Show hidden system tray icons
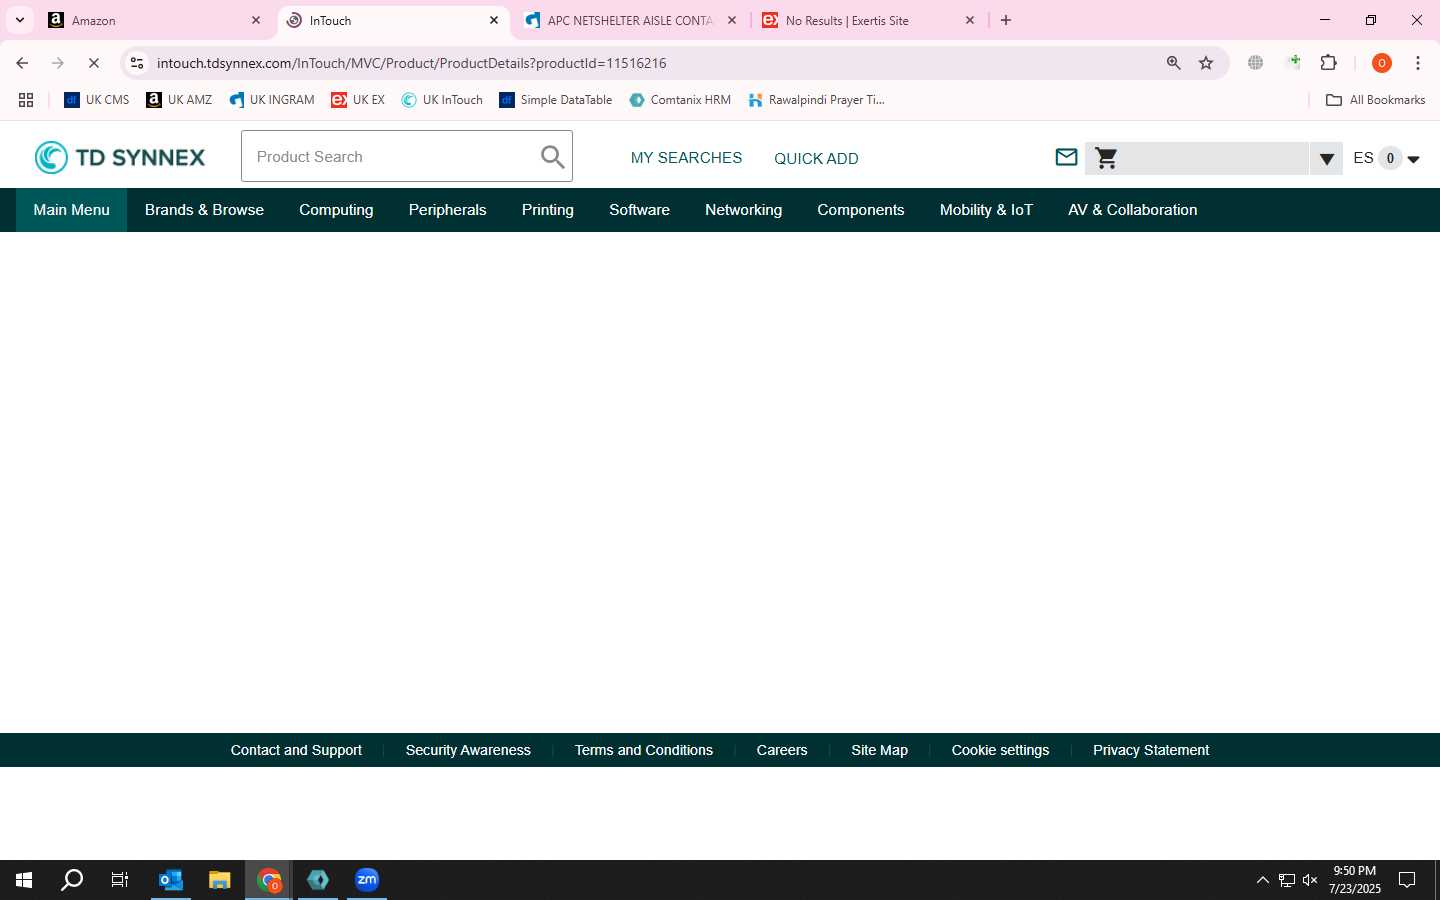 click(1262, 880)
